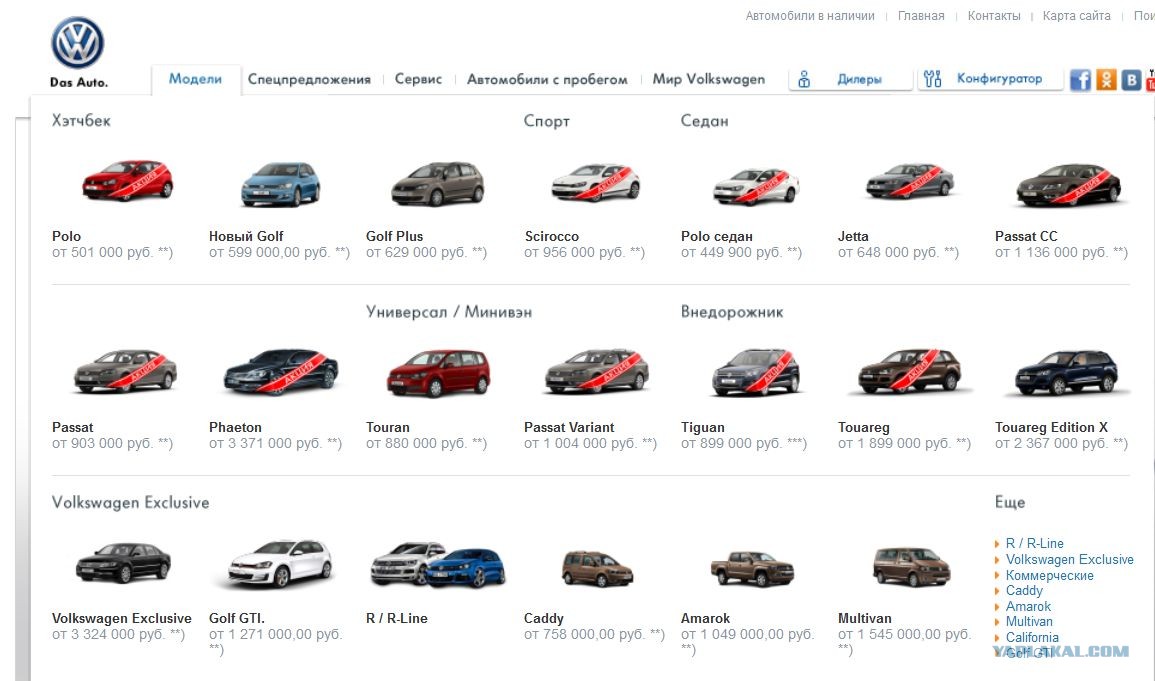Screen dimensions: 1155x681
Task: Select the Caddy van image
Action: tap(597, 568)
